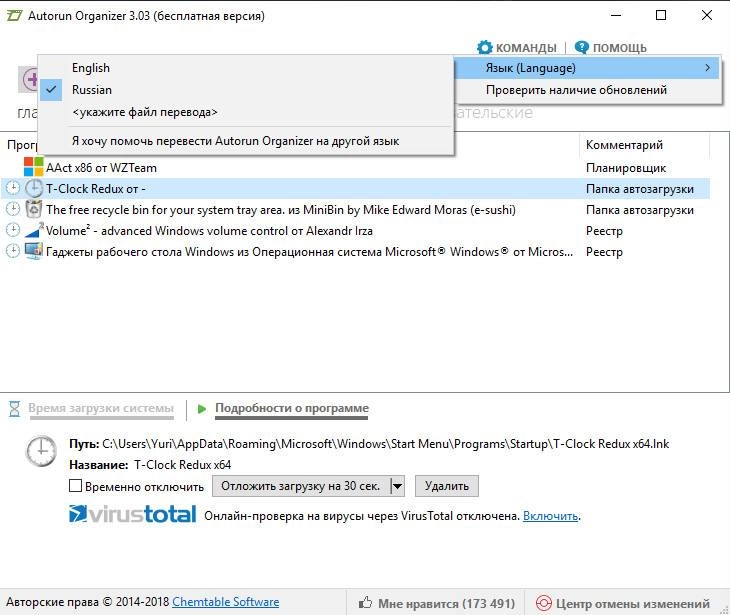Click delay clock icon beside Volume² row

13,230
